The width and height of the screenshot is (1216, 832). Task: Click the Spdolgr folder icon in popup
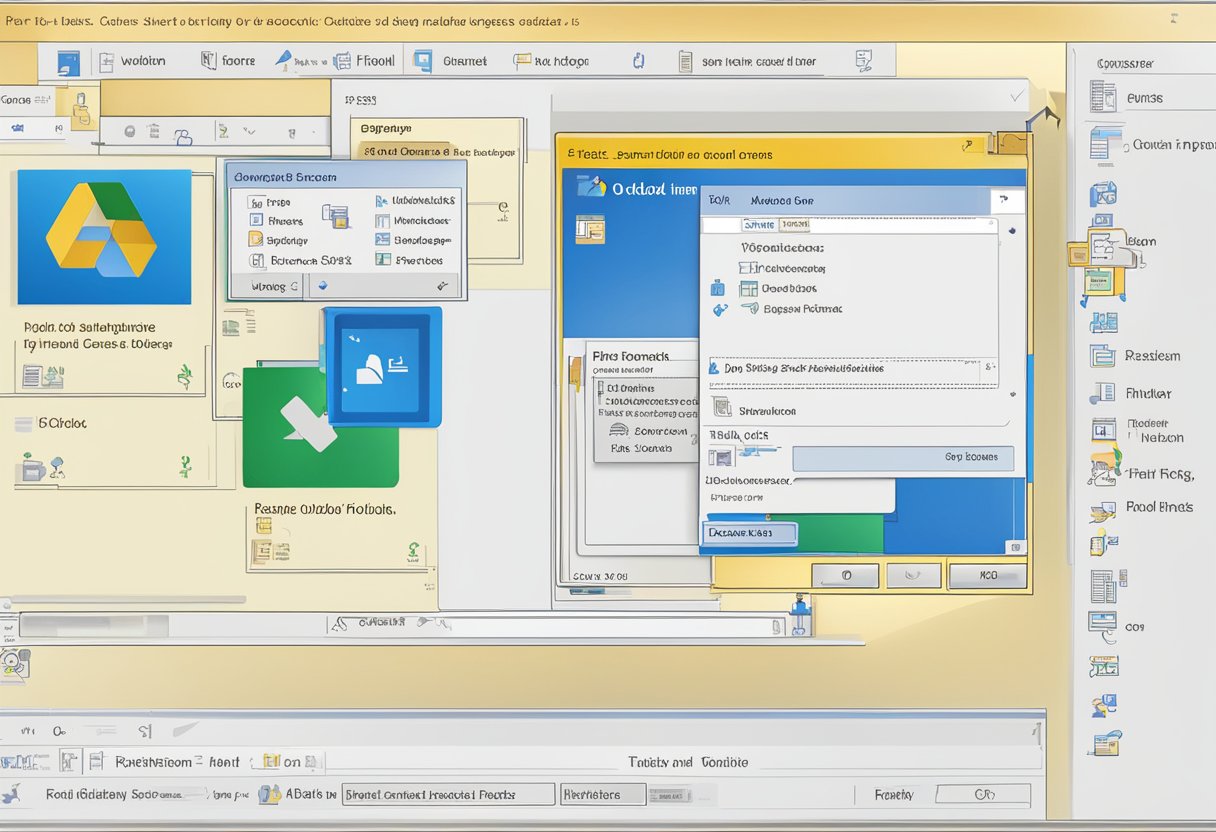click(256, 240)
